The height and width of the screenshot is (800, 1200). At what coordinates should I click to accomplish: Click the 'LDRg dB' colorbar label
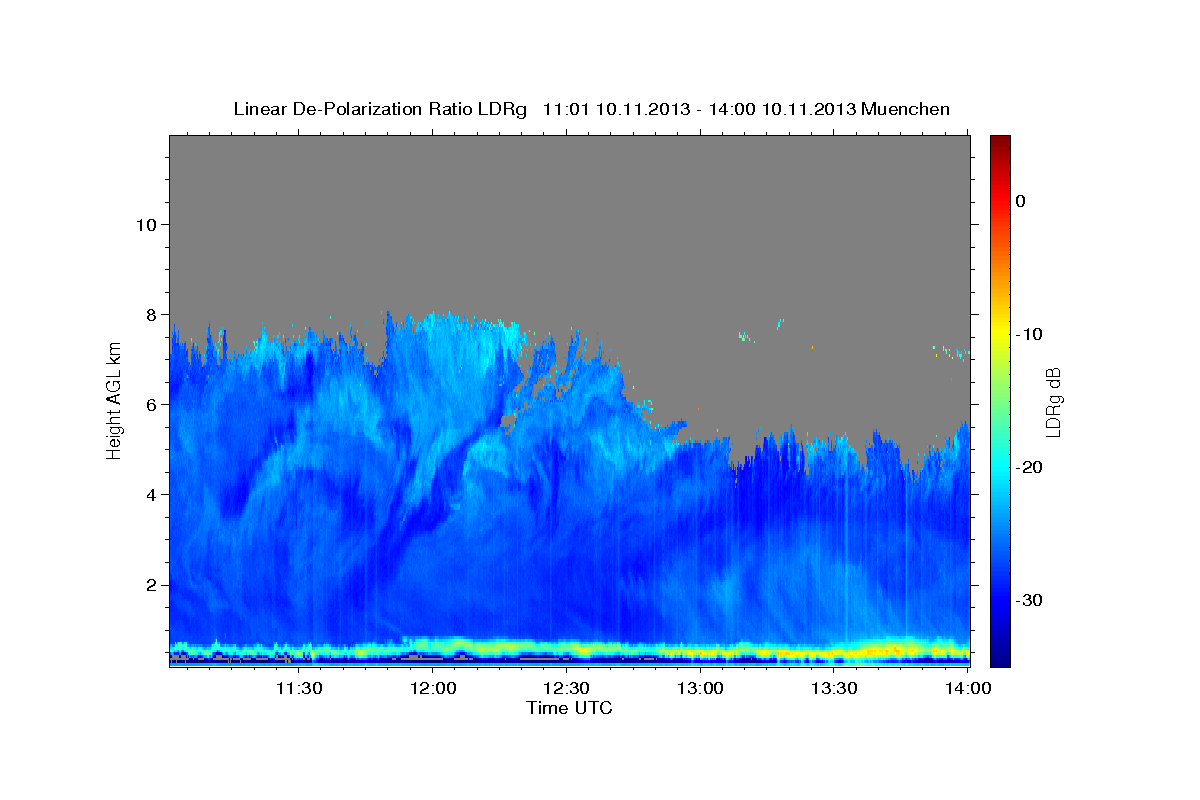(1052, 403)
